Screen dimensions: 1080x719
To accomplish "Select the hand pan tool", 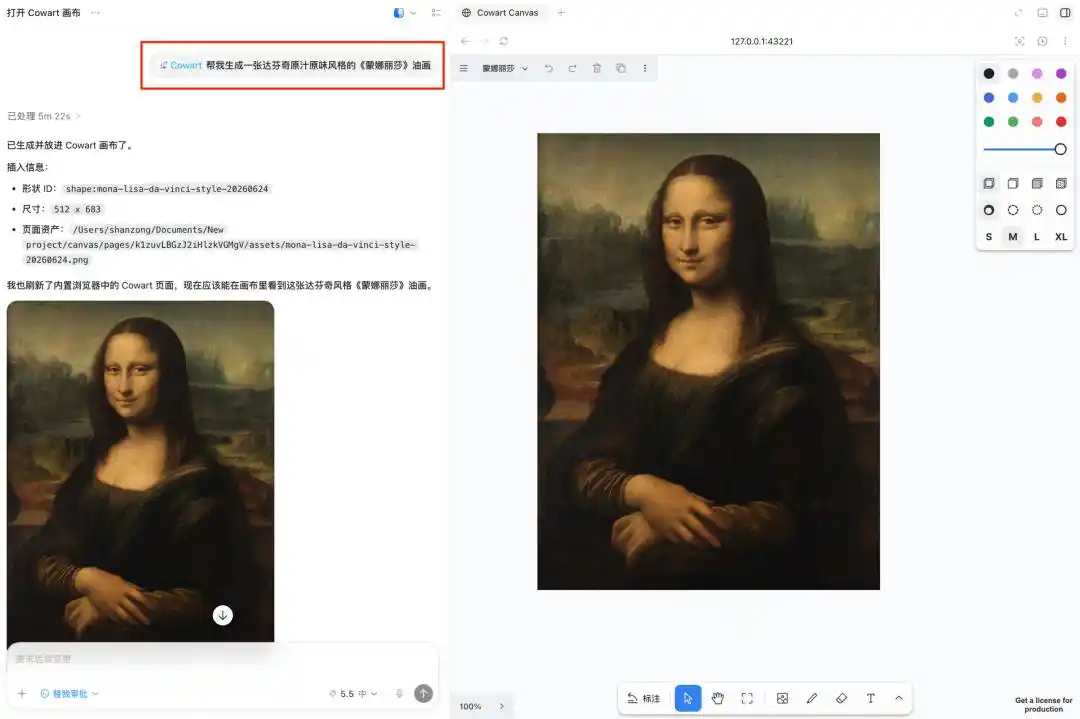I will [x=717, y=698].
